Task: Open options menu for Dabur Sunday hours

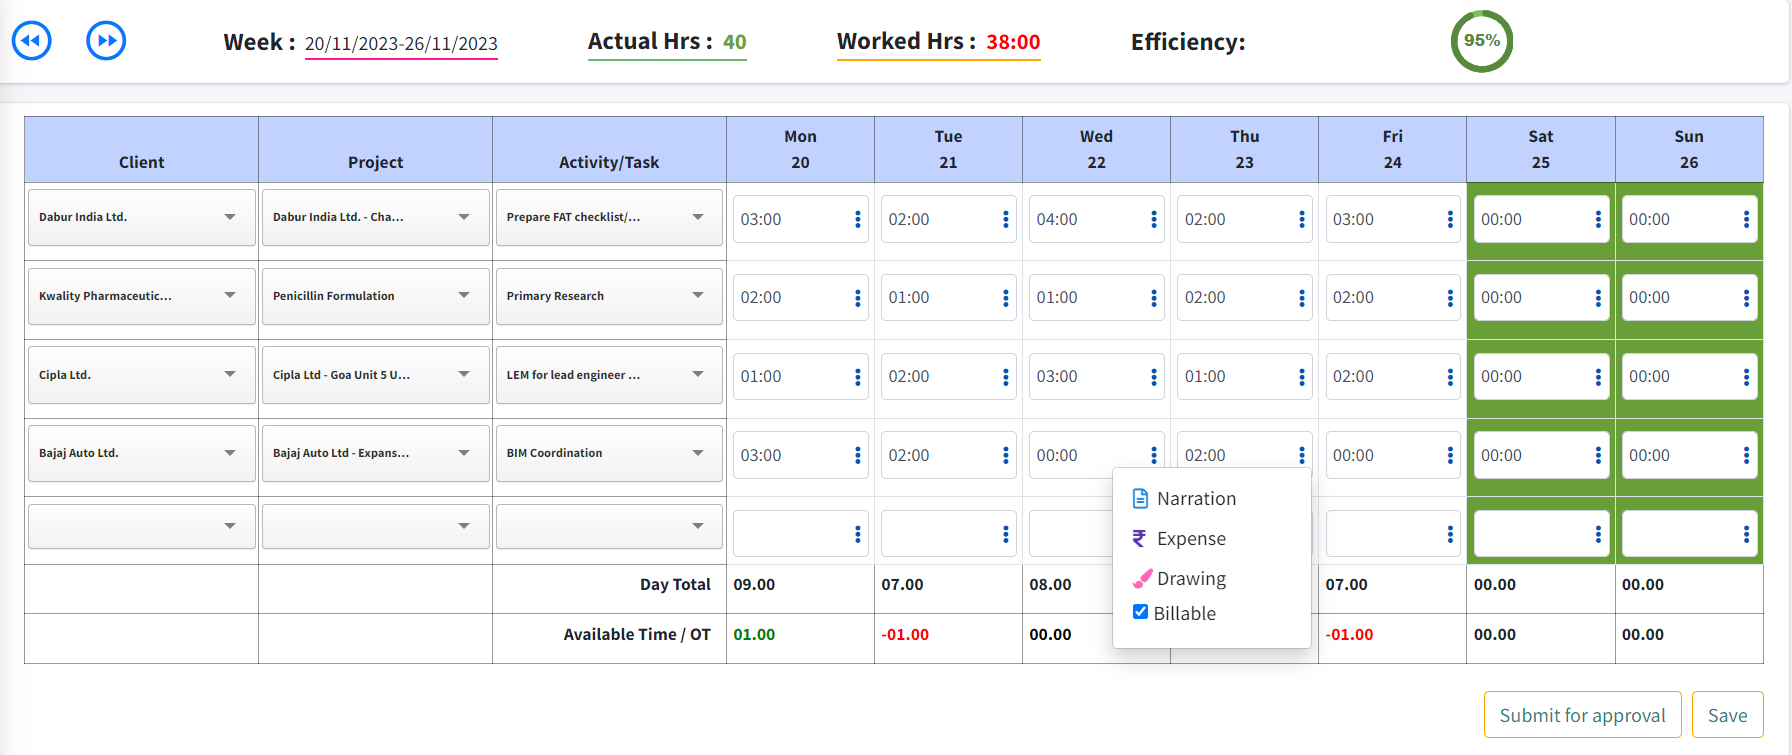Action: (x=1746, y=219)
